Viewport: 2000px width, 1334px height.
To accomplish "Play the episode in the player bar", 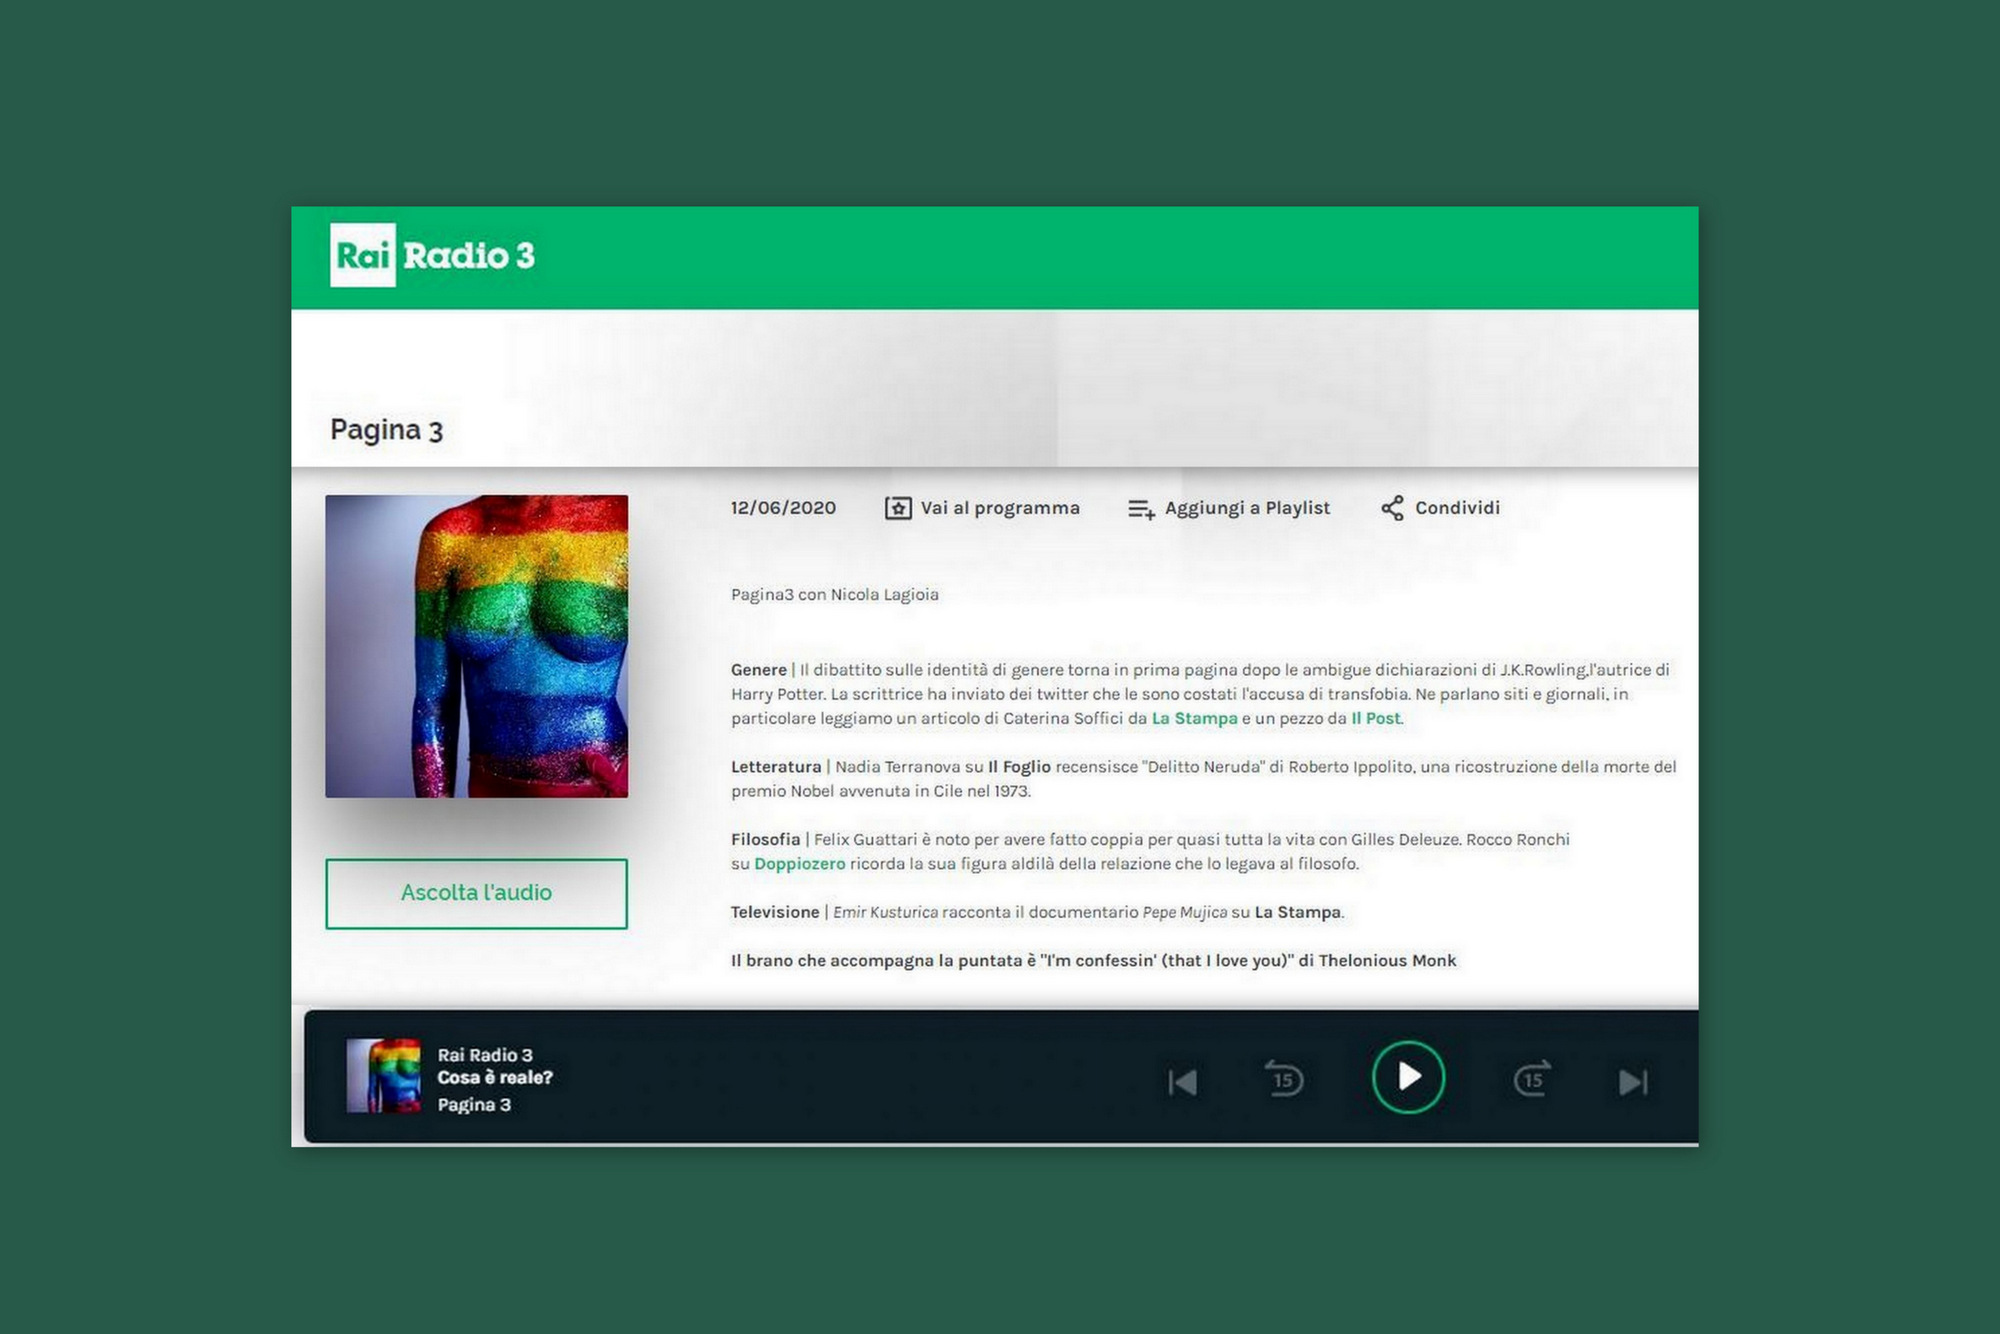I will (1408, 1077).
